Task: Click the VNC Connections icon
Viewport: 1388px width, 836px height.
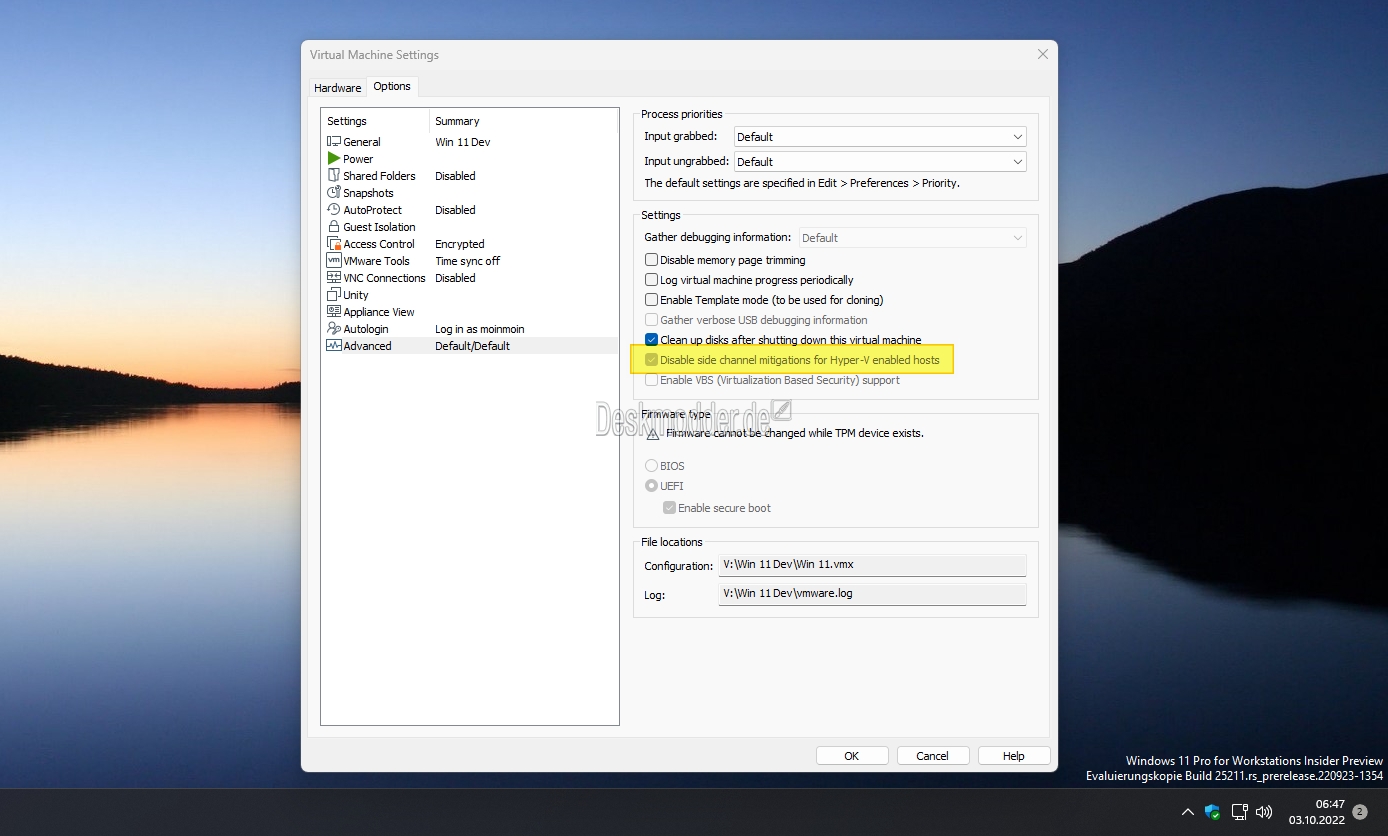Action: (x=334, y=278)
